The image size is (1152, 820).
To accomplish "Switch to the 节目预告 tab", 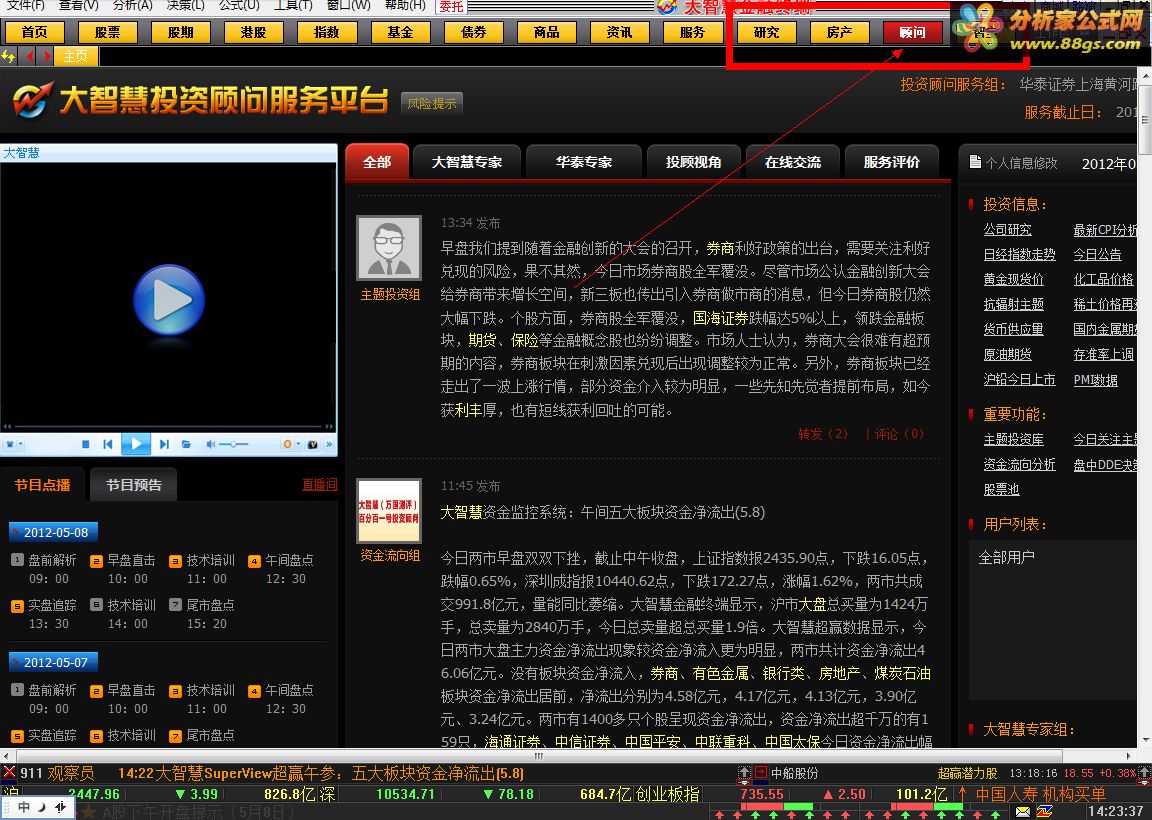I will 134,485.
